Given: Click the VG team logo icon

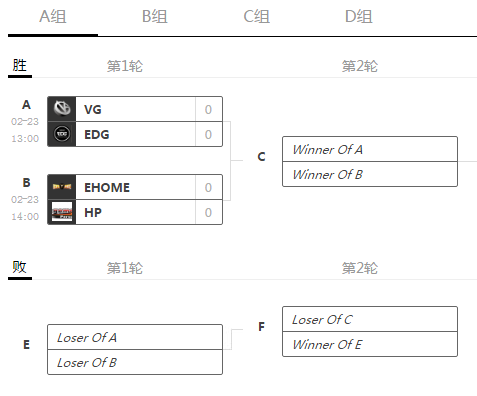Looking at the screenshot, I should [x=62, y=109].
